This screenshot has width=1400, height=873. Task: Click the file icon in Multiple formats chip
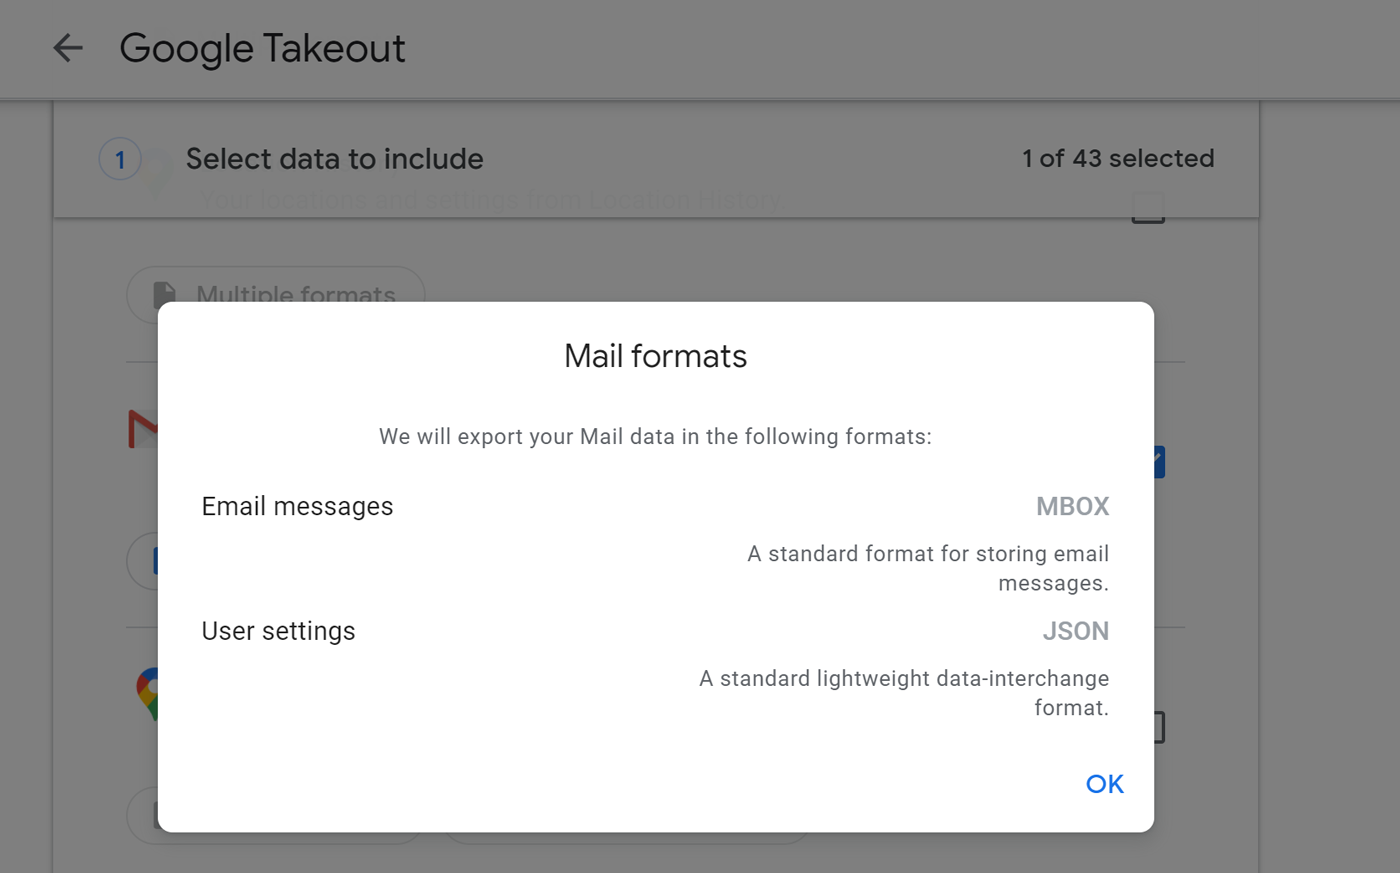point(164,294)
